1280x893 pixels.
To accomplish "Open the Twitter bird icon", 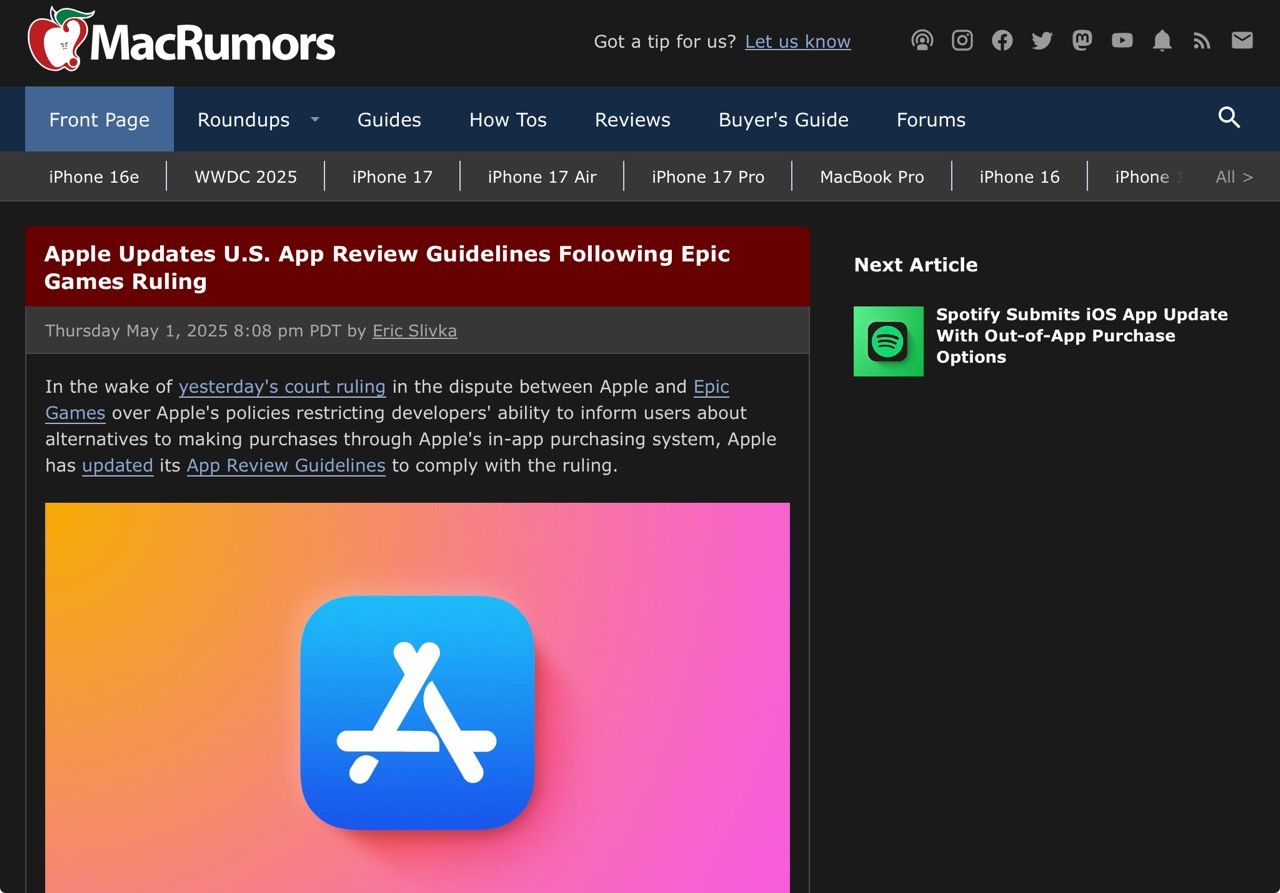I will (1042, 40).
